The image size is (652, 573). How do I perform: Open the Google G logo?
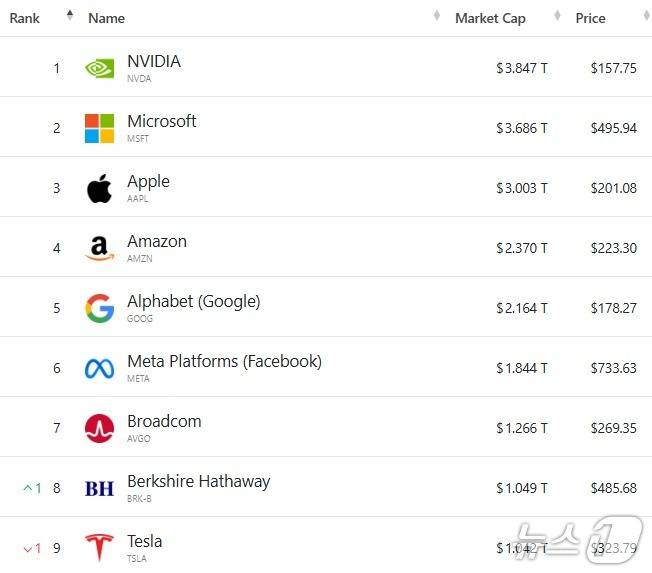tap(99, 308)
